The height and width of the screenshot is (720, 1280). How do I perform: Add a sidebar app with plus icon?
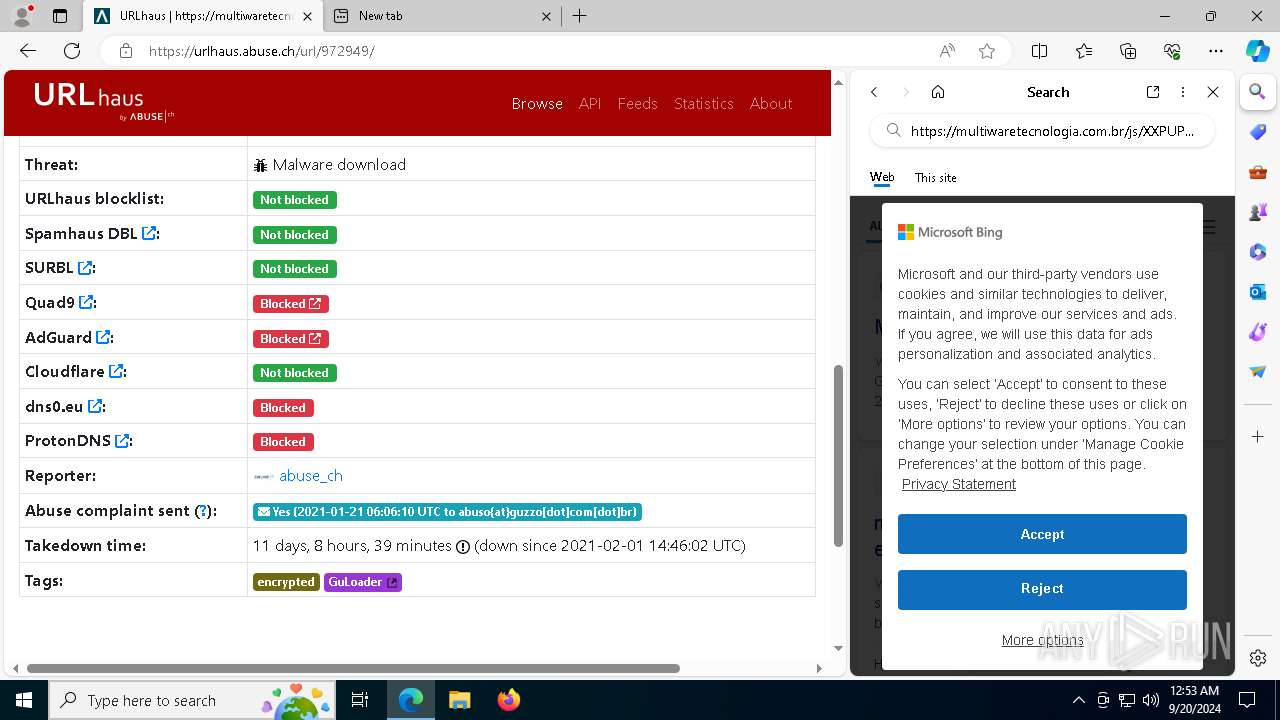pos(1258,437)
